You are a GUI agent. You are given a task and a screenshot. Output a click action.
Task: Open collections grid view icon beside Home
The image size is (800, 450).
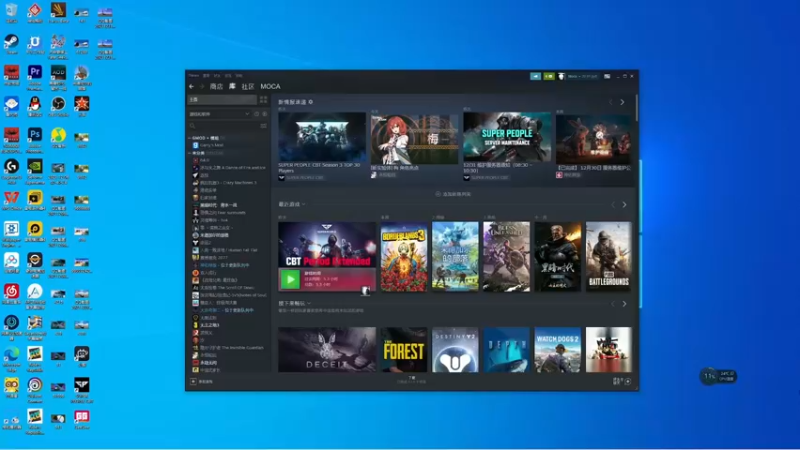[263, 99]
